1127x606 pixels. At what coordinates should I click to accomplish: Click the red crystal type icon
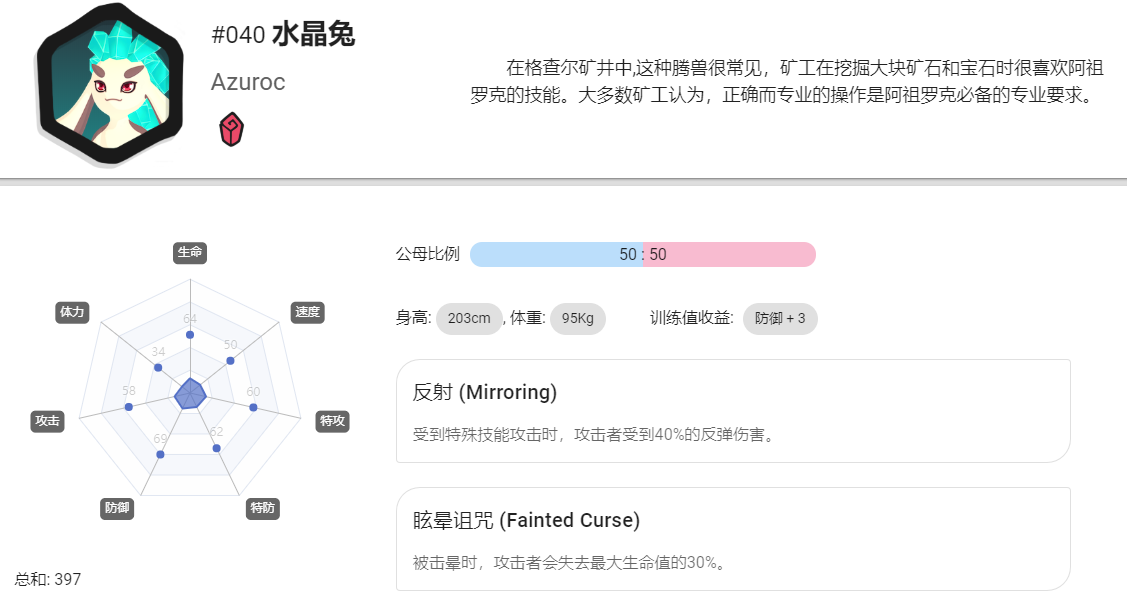231,129
